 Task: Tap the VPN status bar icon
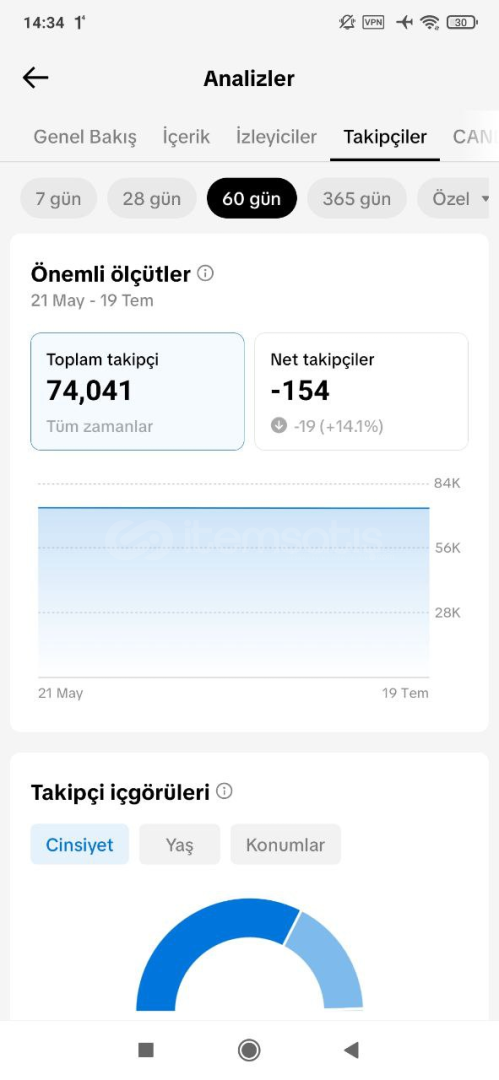point(374,23)
